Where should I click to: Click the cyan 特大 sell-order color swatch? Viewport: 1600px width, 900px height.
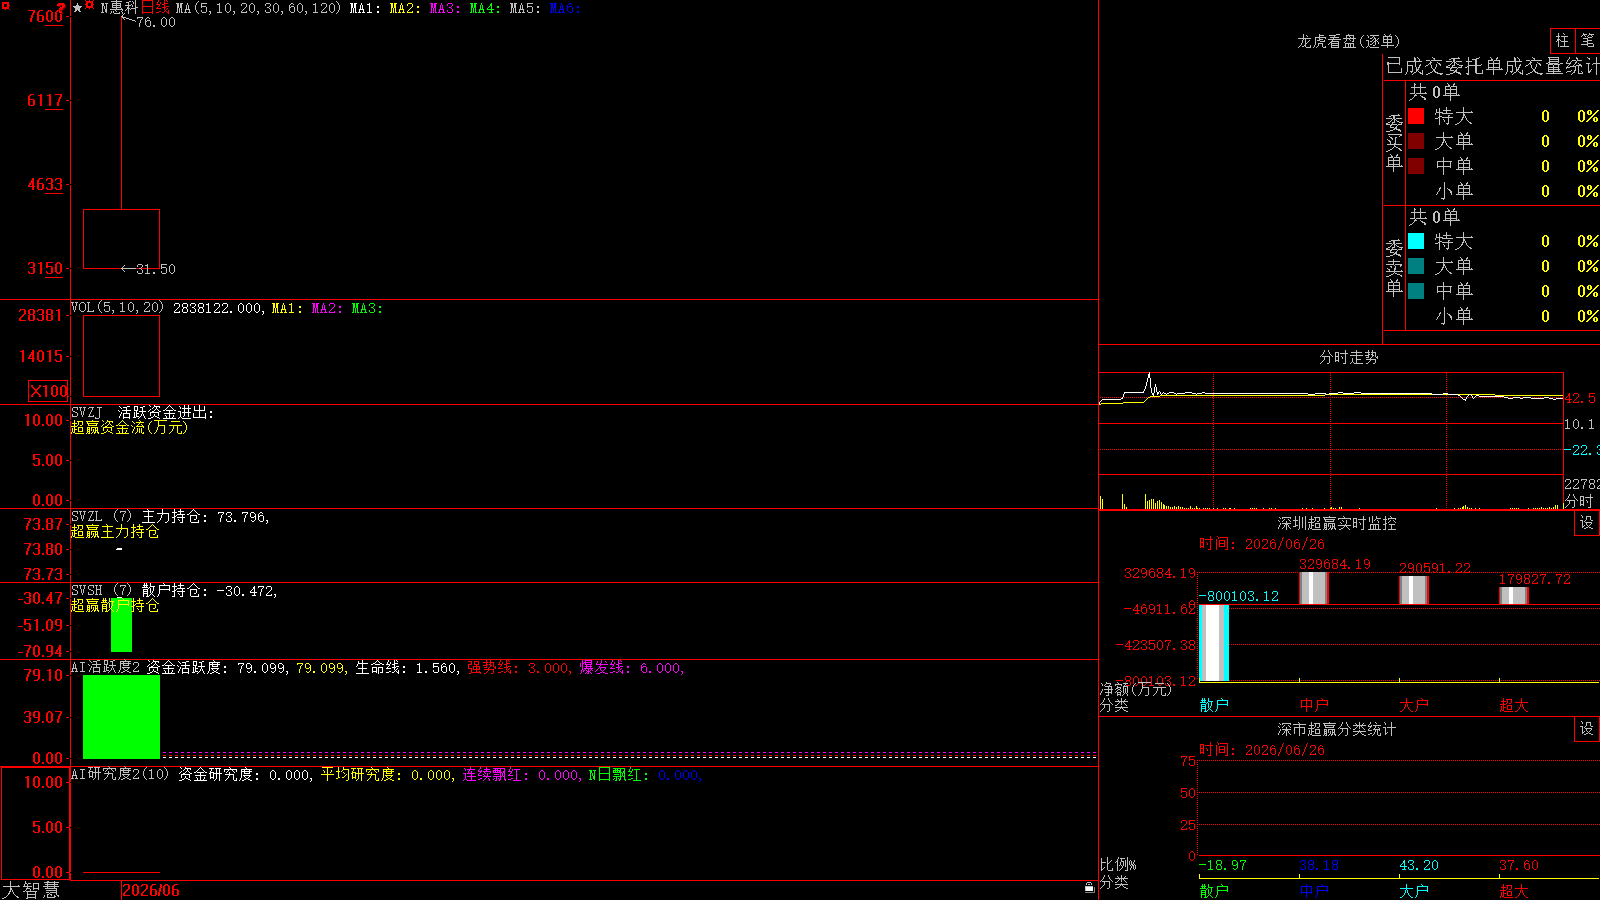(x=1416, y=241)
